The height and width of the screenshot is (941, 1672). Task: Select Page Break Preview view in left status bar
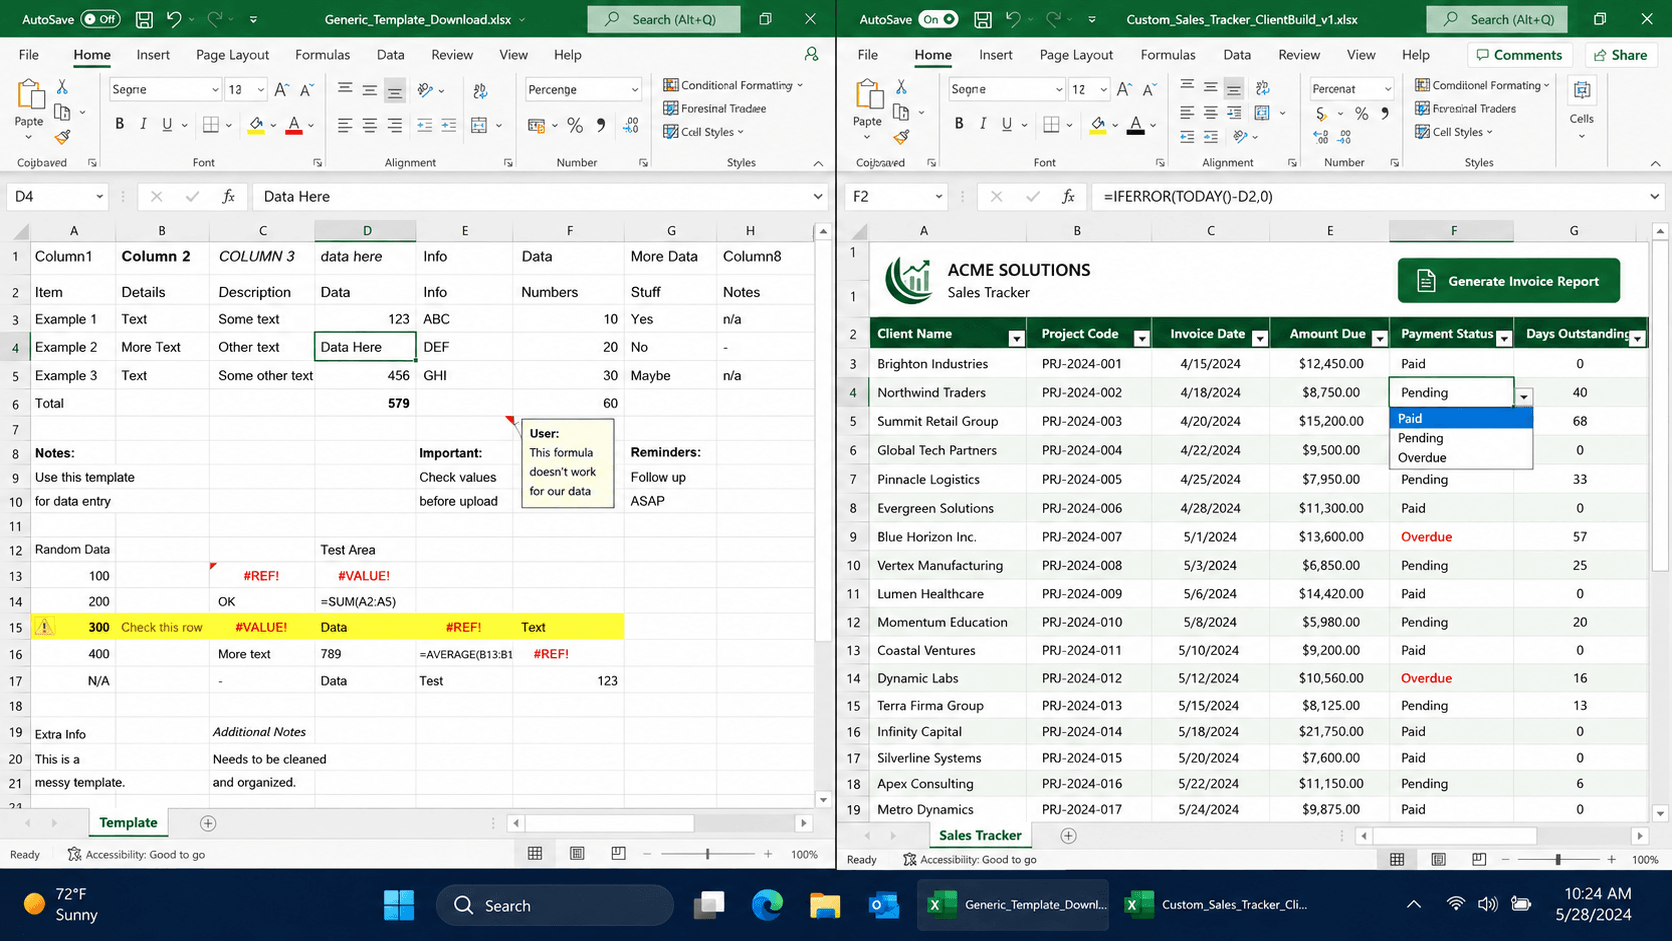point(618,853)
